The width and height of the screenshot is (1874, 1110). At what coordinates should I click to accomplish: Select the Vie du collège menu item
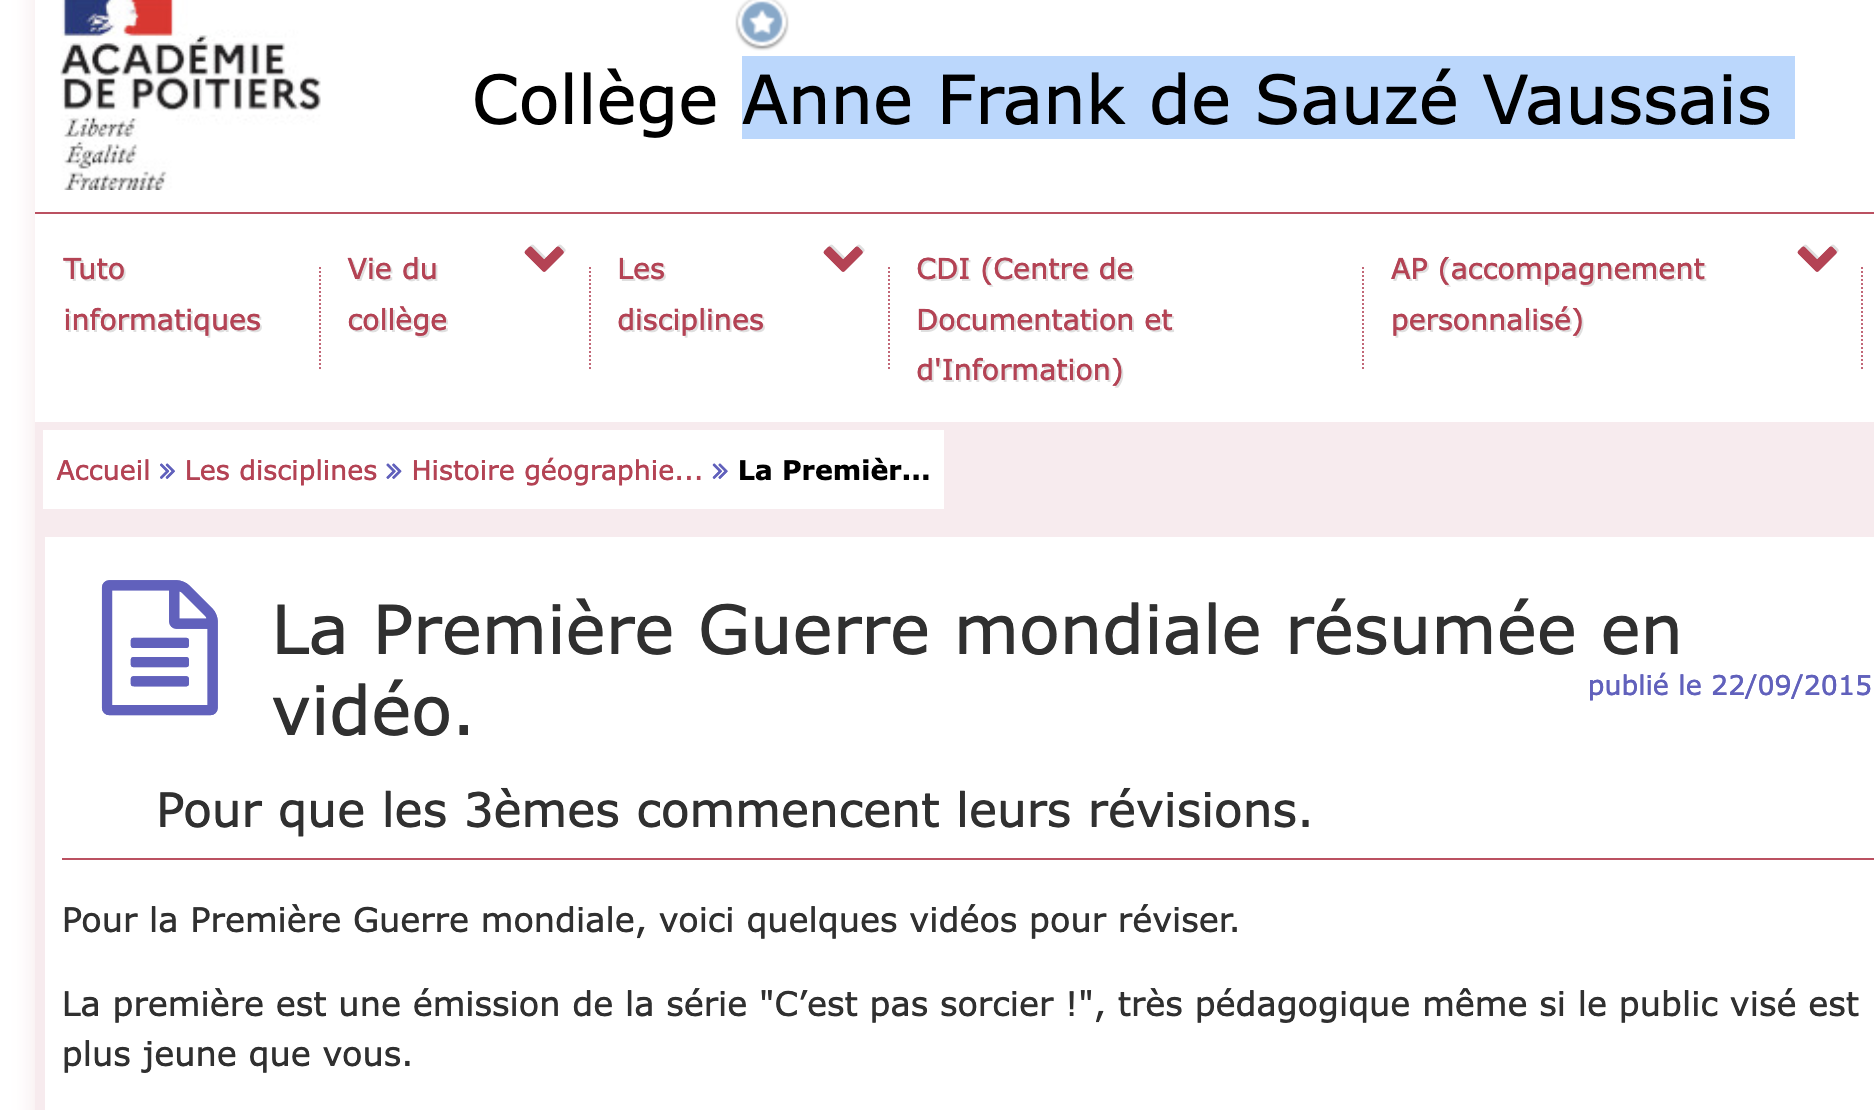[397, 294]
